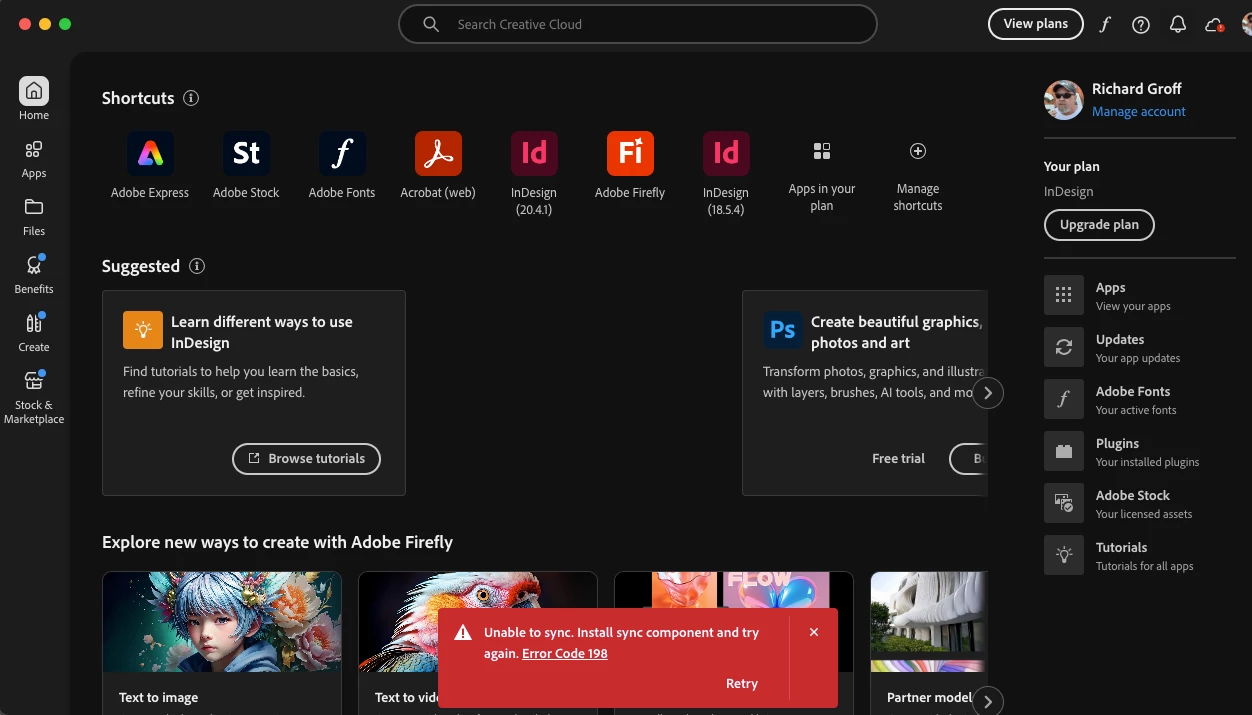Go to Files in sidebar
The image size is (1252, 715).
click(34, 216)
